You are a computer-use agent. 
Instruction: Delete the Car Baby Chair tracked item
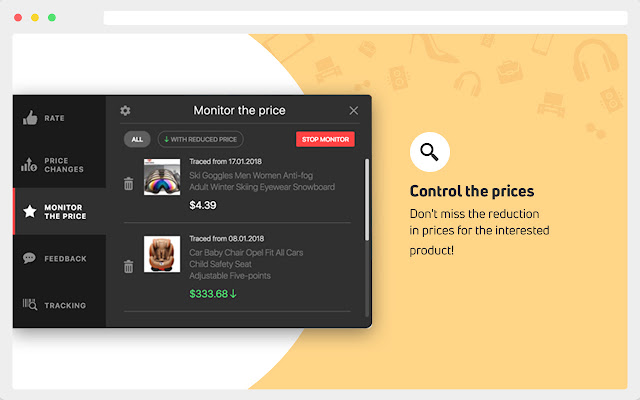[x=128, y=266]
